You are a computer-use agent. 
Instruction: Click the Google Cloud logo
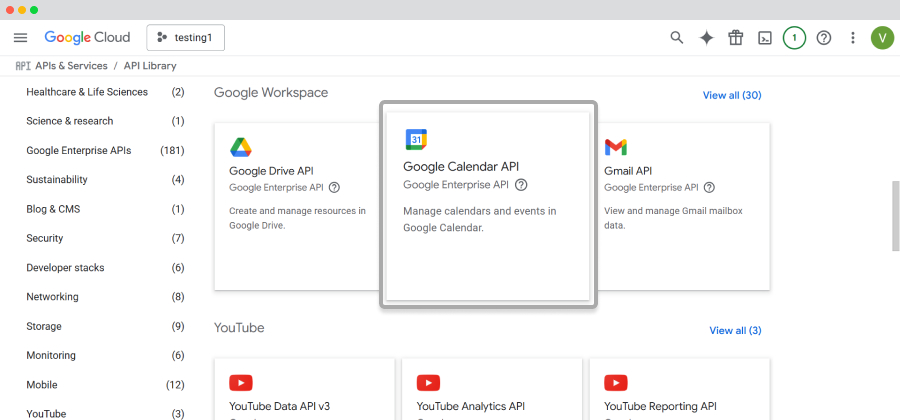87,38
